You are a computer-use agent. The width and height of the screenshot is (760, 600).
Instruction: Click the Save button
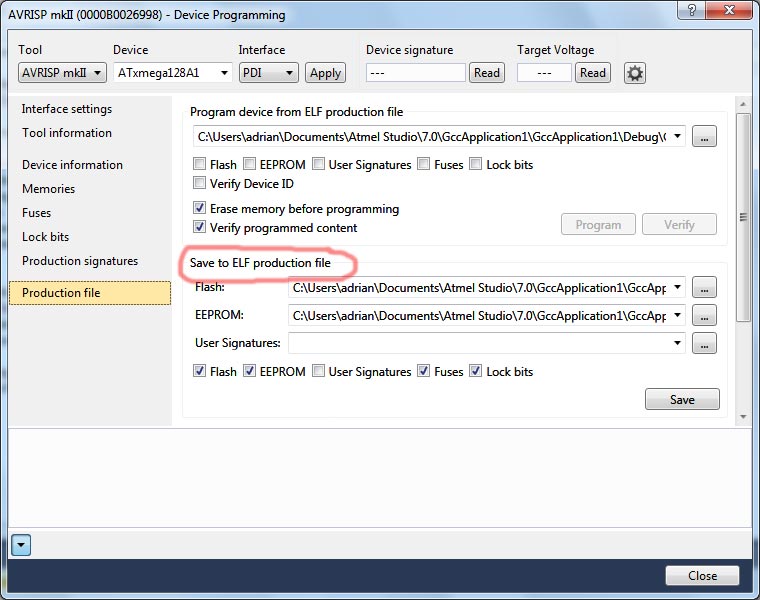682,399
